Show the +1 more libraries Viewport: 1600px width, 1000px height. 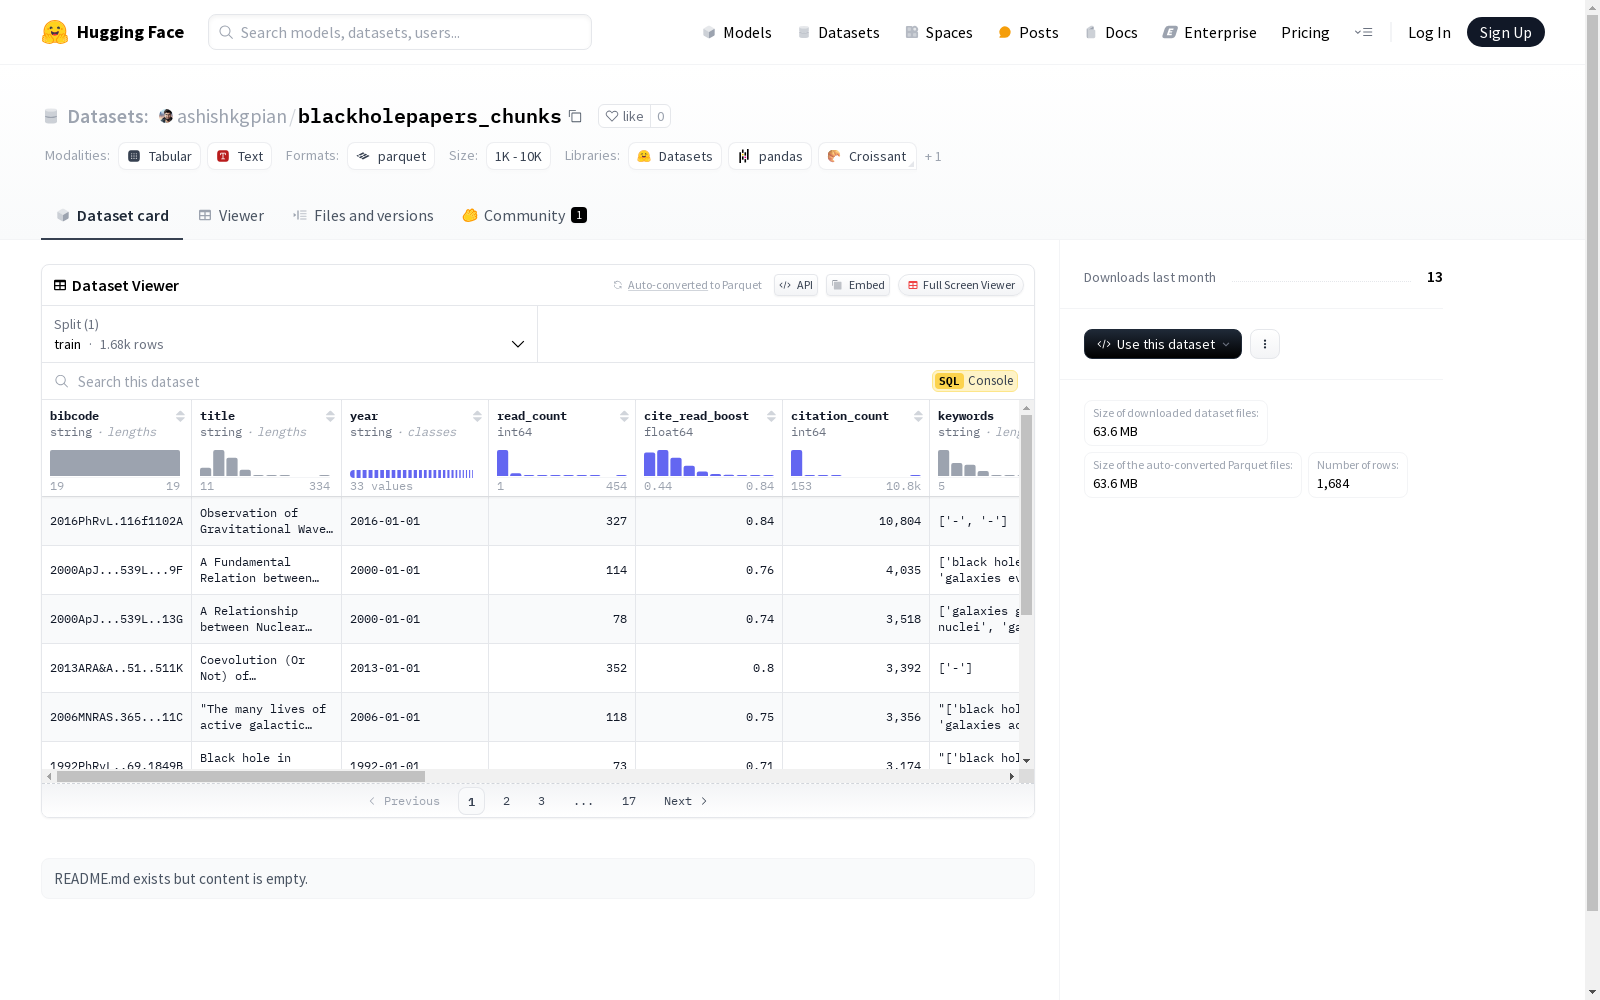[933, 156]
